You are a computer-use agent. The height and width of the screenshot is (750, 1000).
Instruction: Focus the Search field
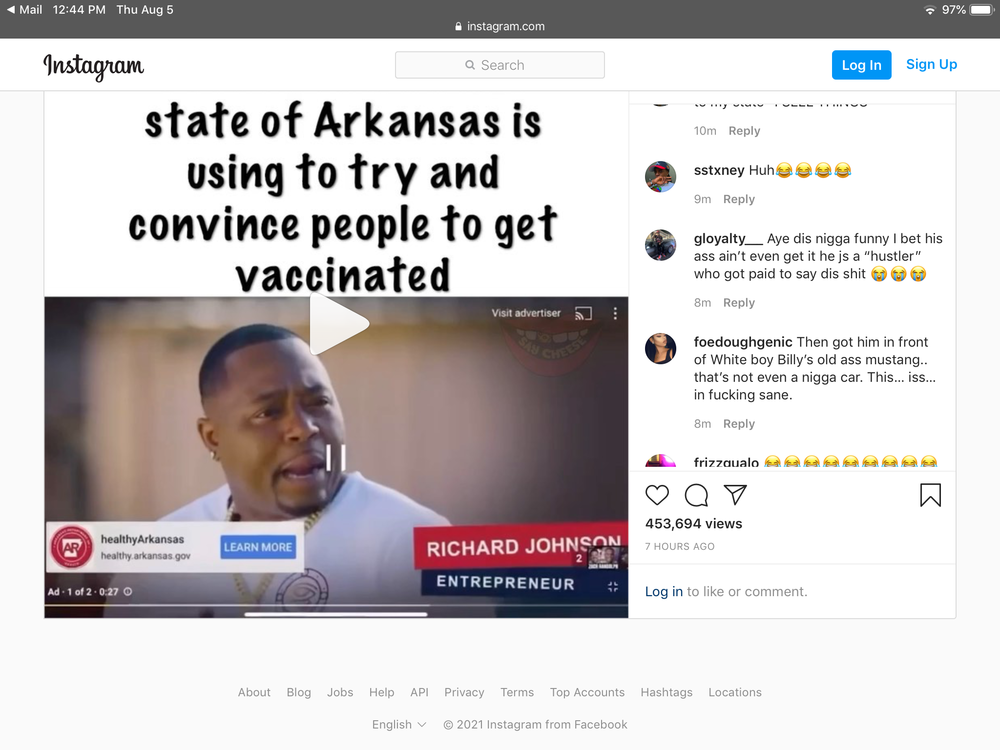coord(500,65)
